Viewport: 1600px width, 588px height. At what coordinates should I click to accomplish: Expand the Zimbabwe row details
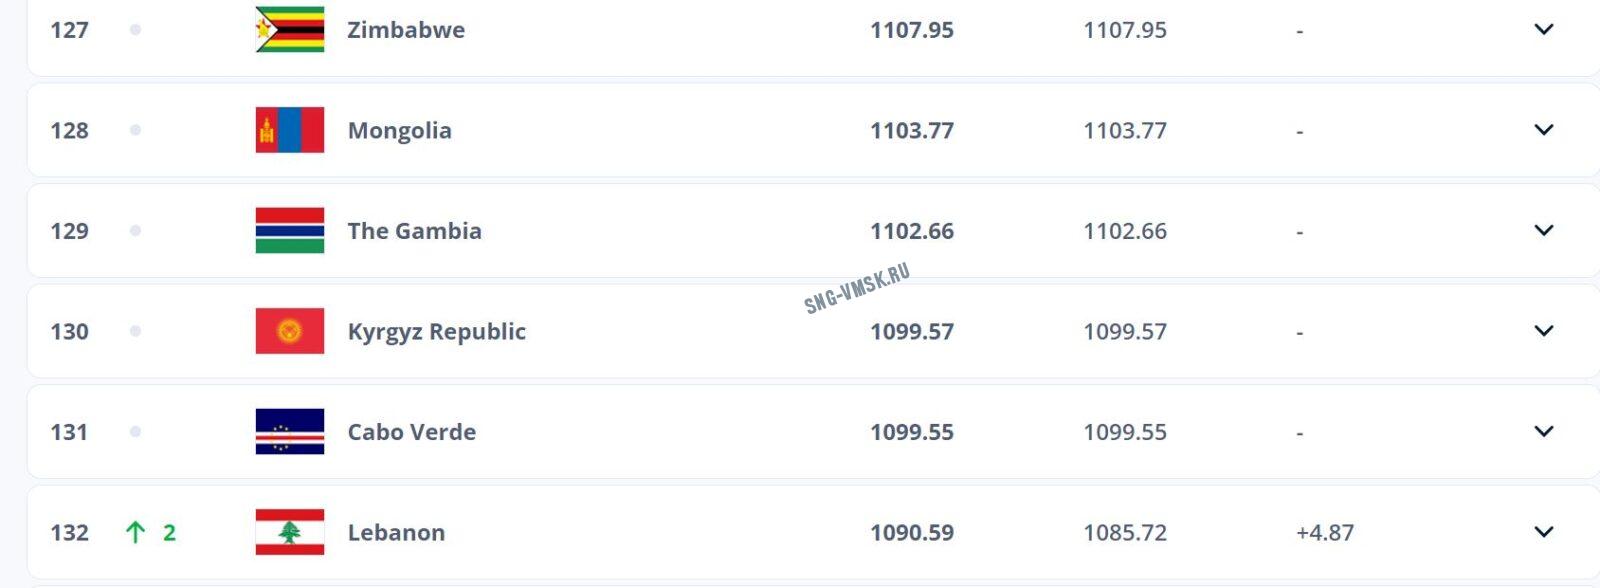click(x=1544, y=29)
